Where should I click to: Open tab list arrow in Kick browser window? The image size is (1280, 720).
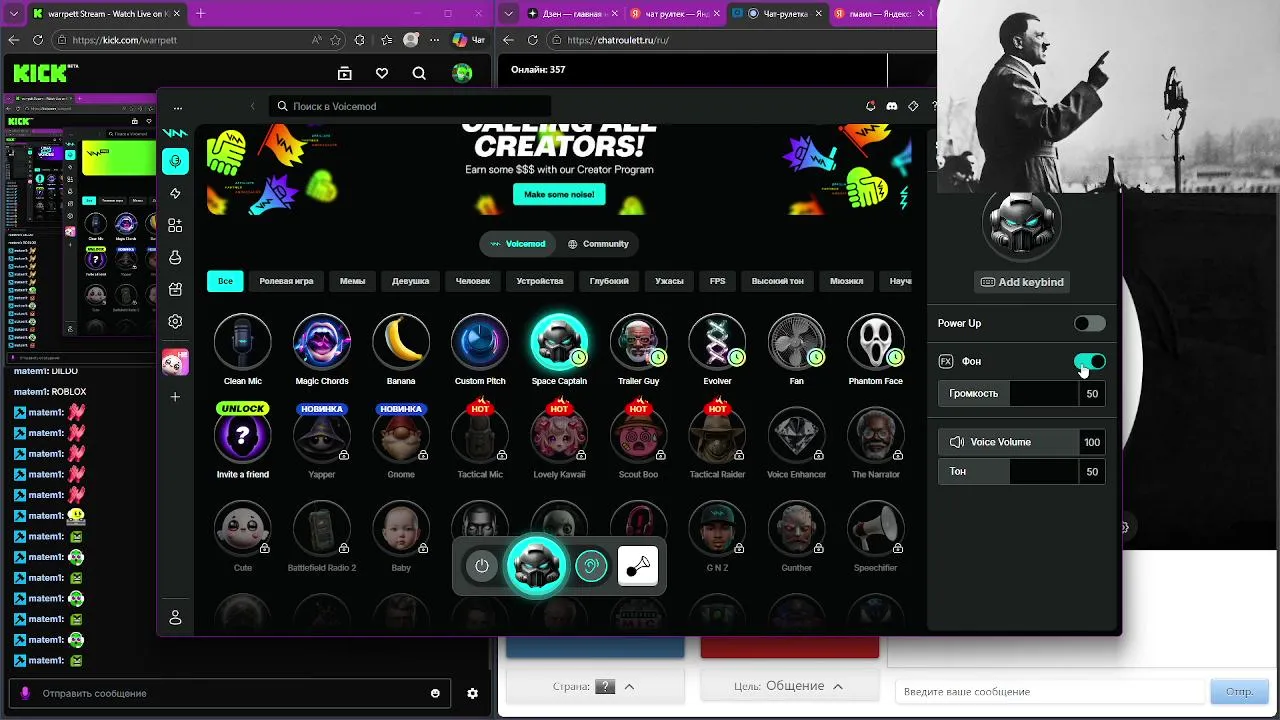[x=14, y=14]
